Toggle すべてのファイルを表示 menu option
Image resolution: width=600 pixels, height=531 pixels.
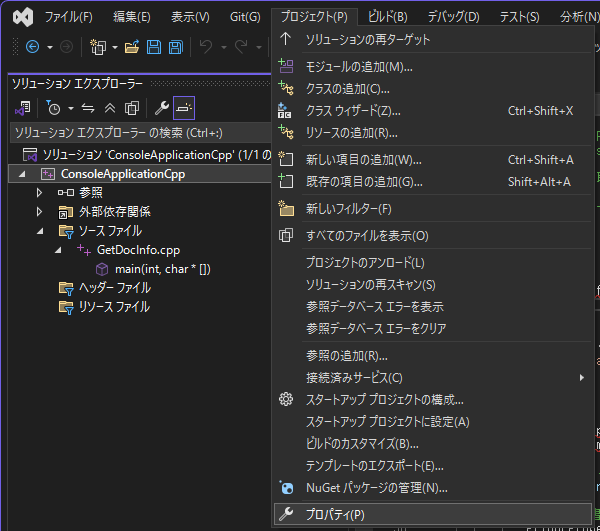(366, 236)
